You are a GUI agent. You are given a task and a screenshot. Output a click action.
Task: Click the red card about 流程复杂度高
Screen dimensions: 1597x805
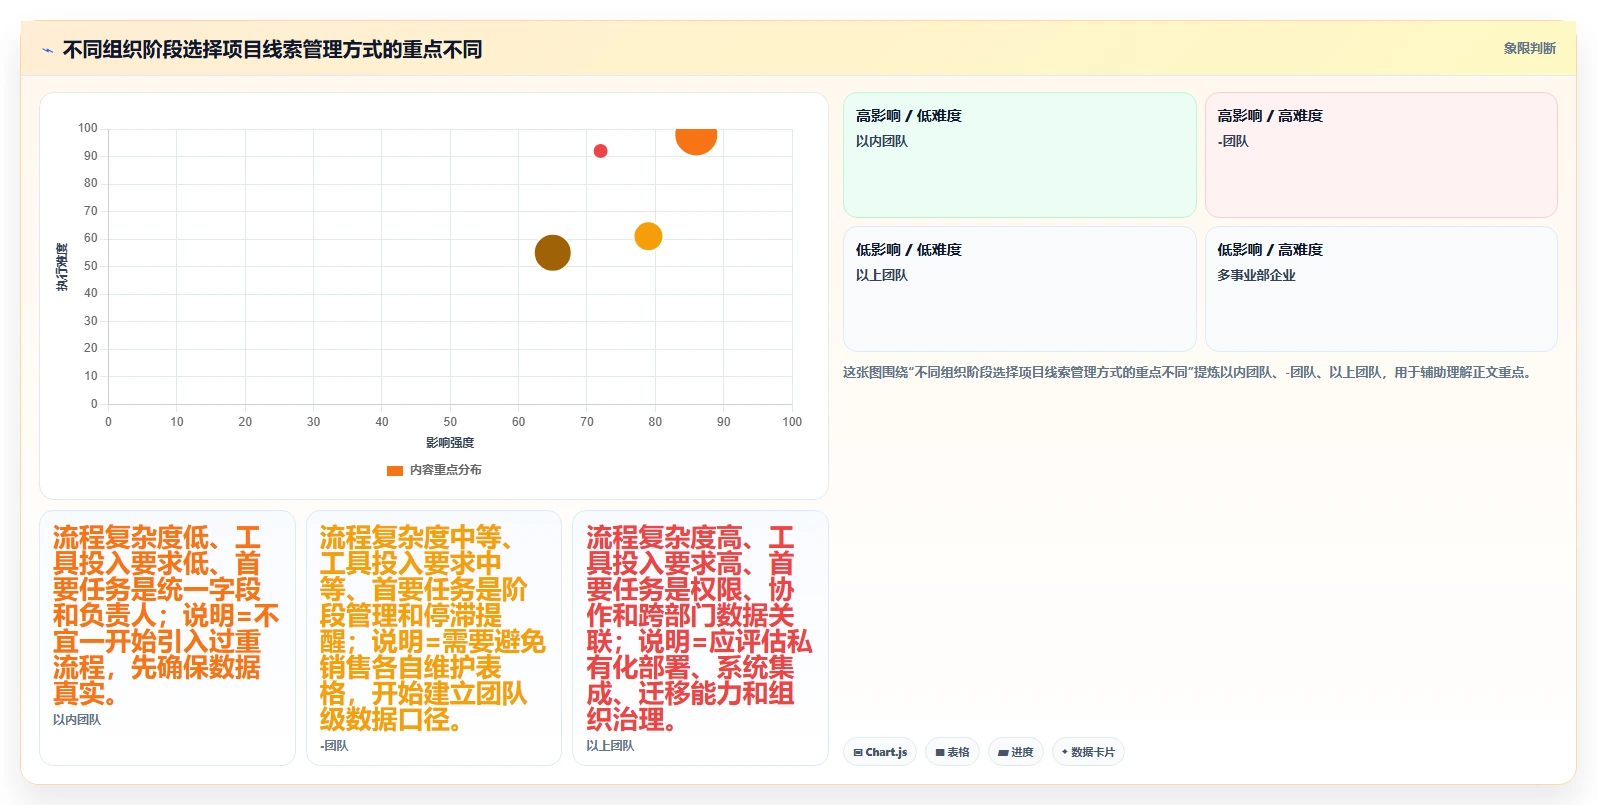(700, 638)
